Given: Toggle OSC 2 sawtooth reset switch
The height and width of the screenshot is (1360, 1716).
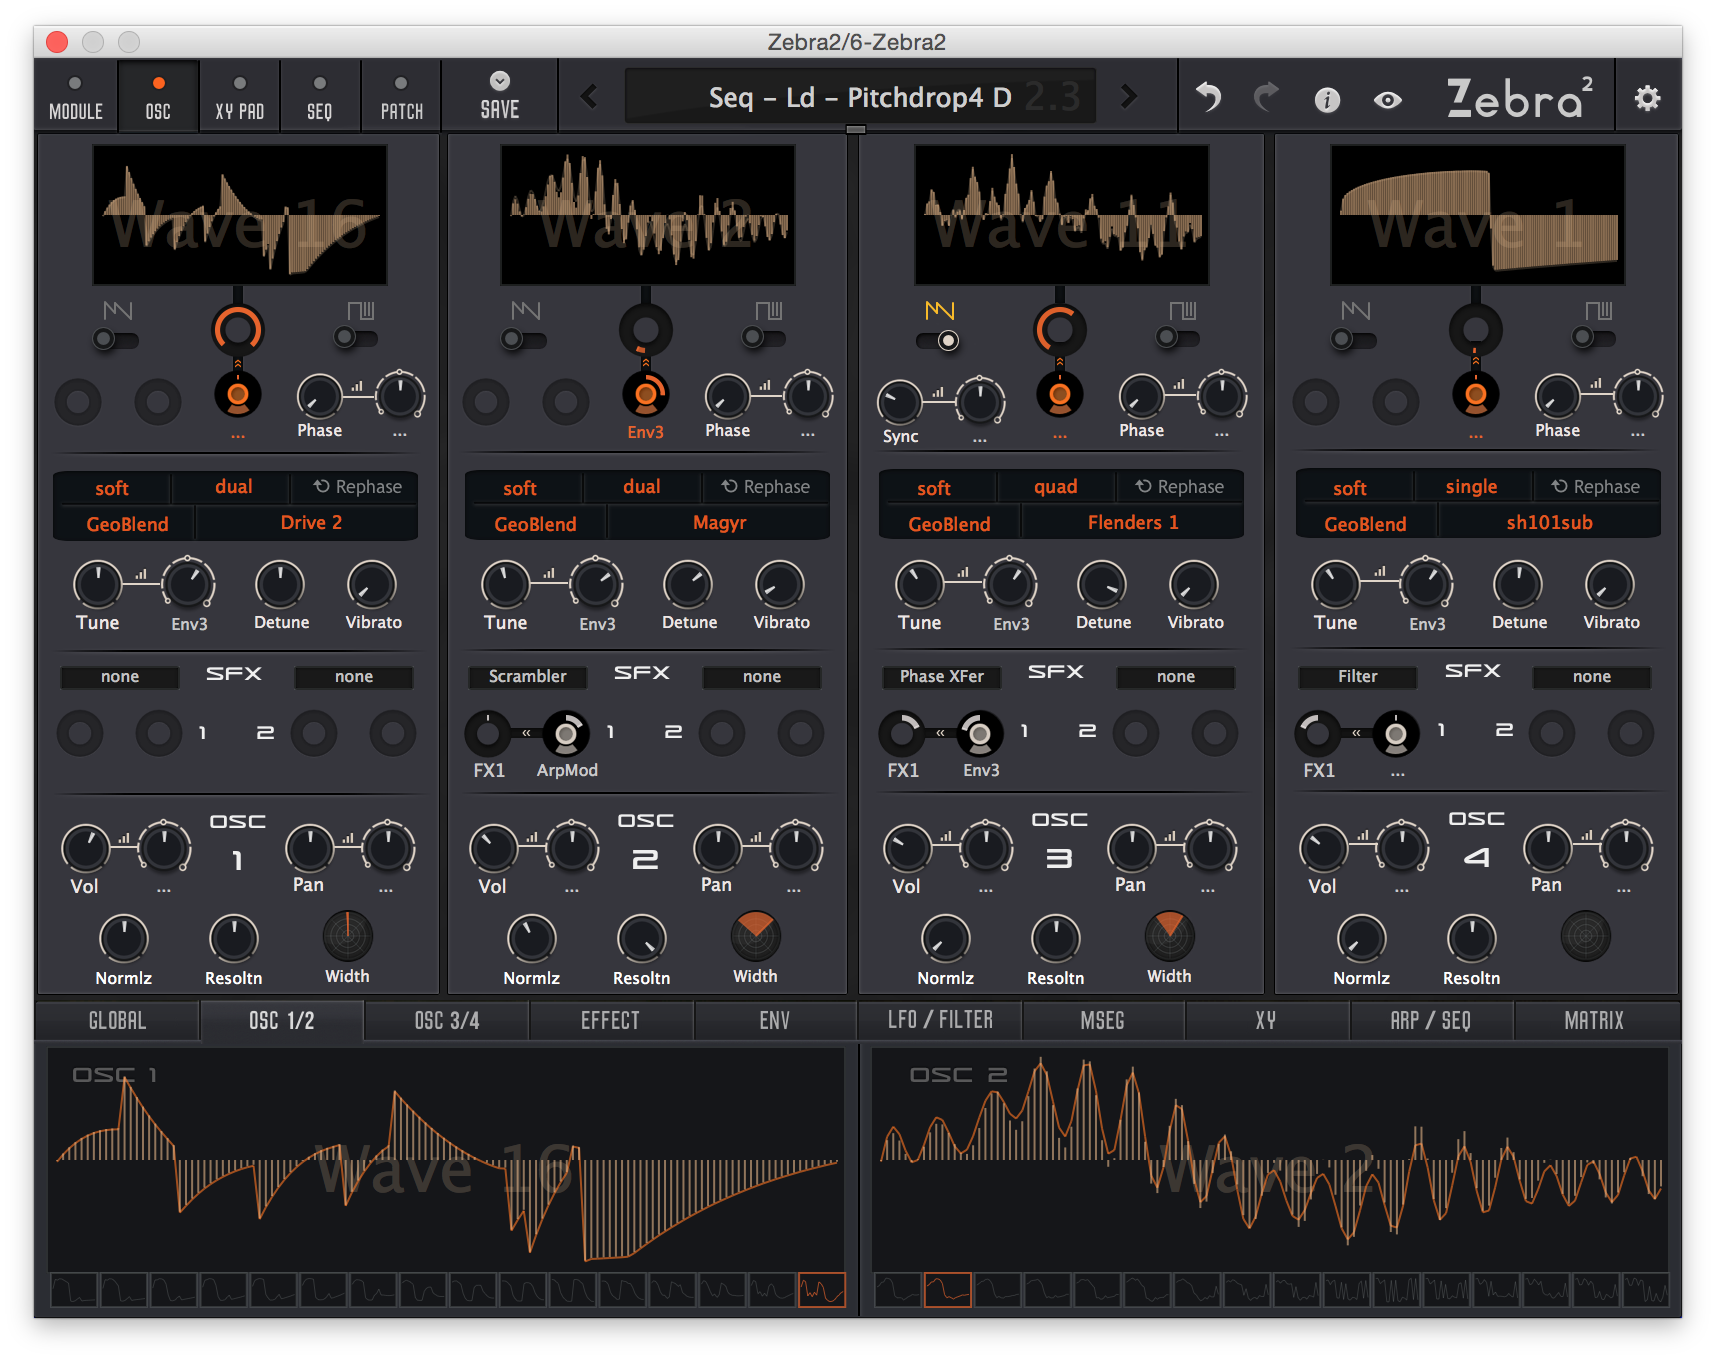Looking at the screenshot, I should click(524, 339).
